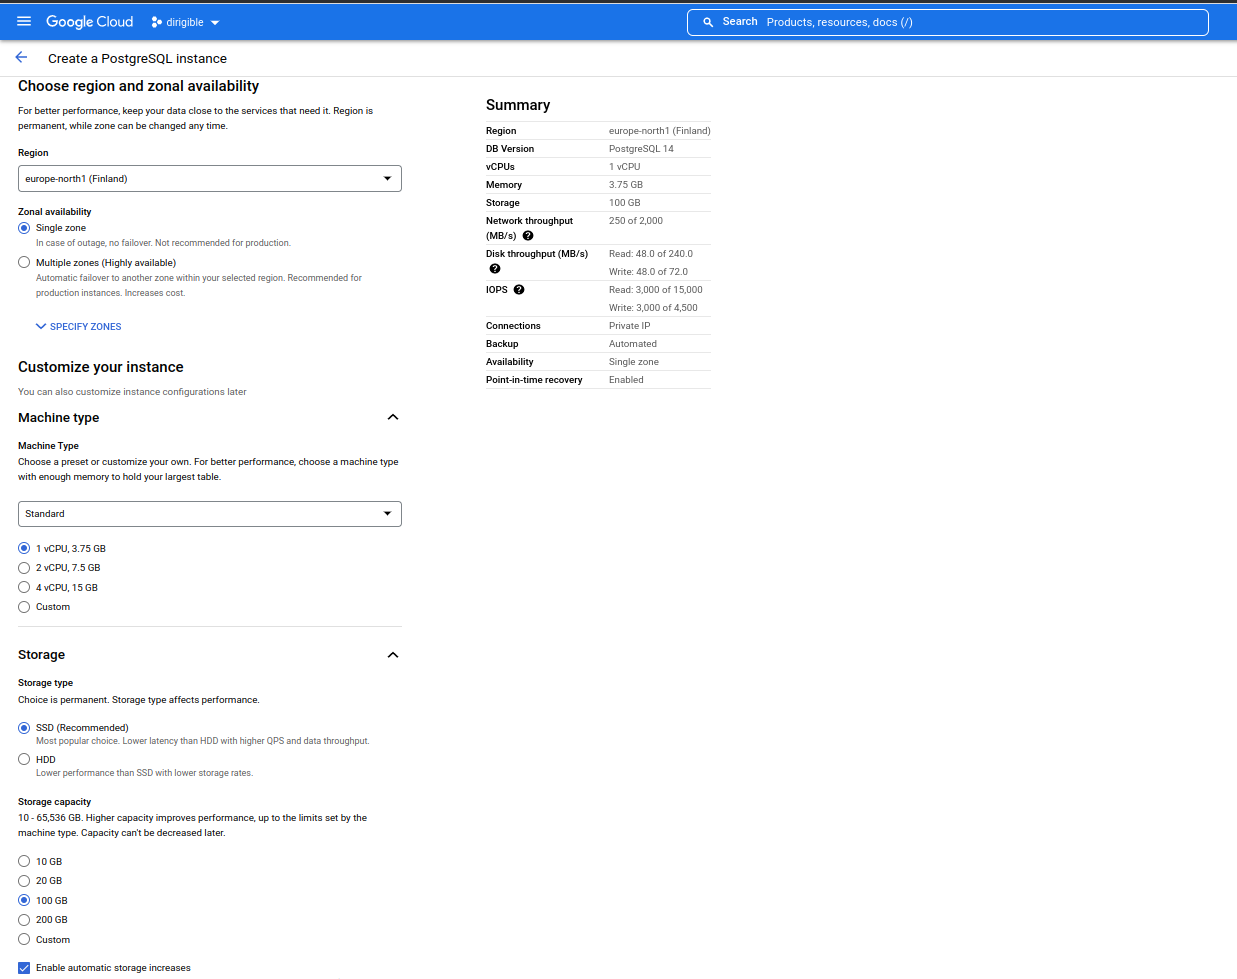1237x979 pixels.
Task: Click the 'Write: 3,000 of 4,500' IOPS value
Action: [x=653, y=308]
